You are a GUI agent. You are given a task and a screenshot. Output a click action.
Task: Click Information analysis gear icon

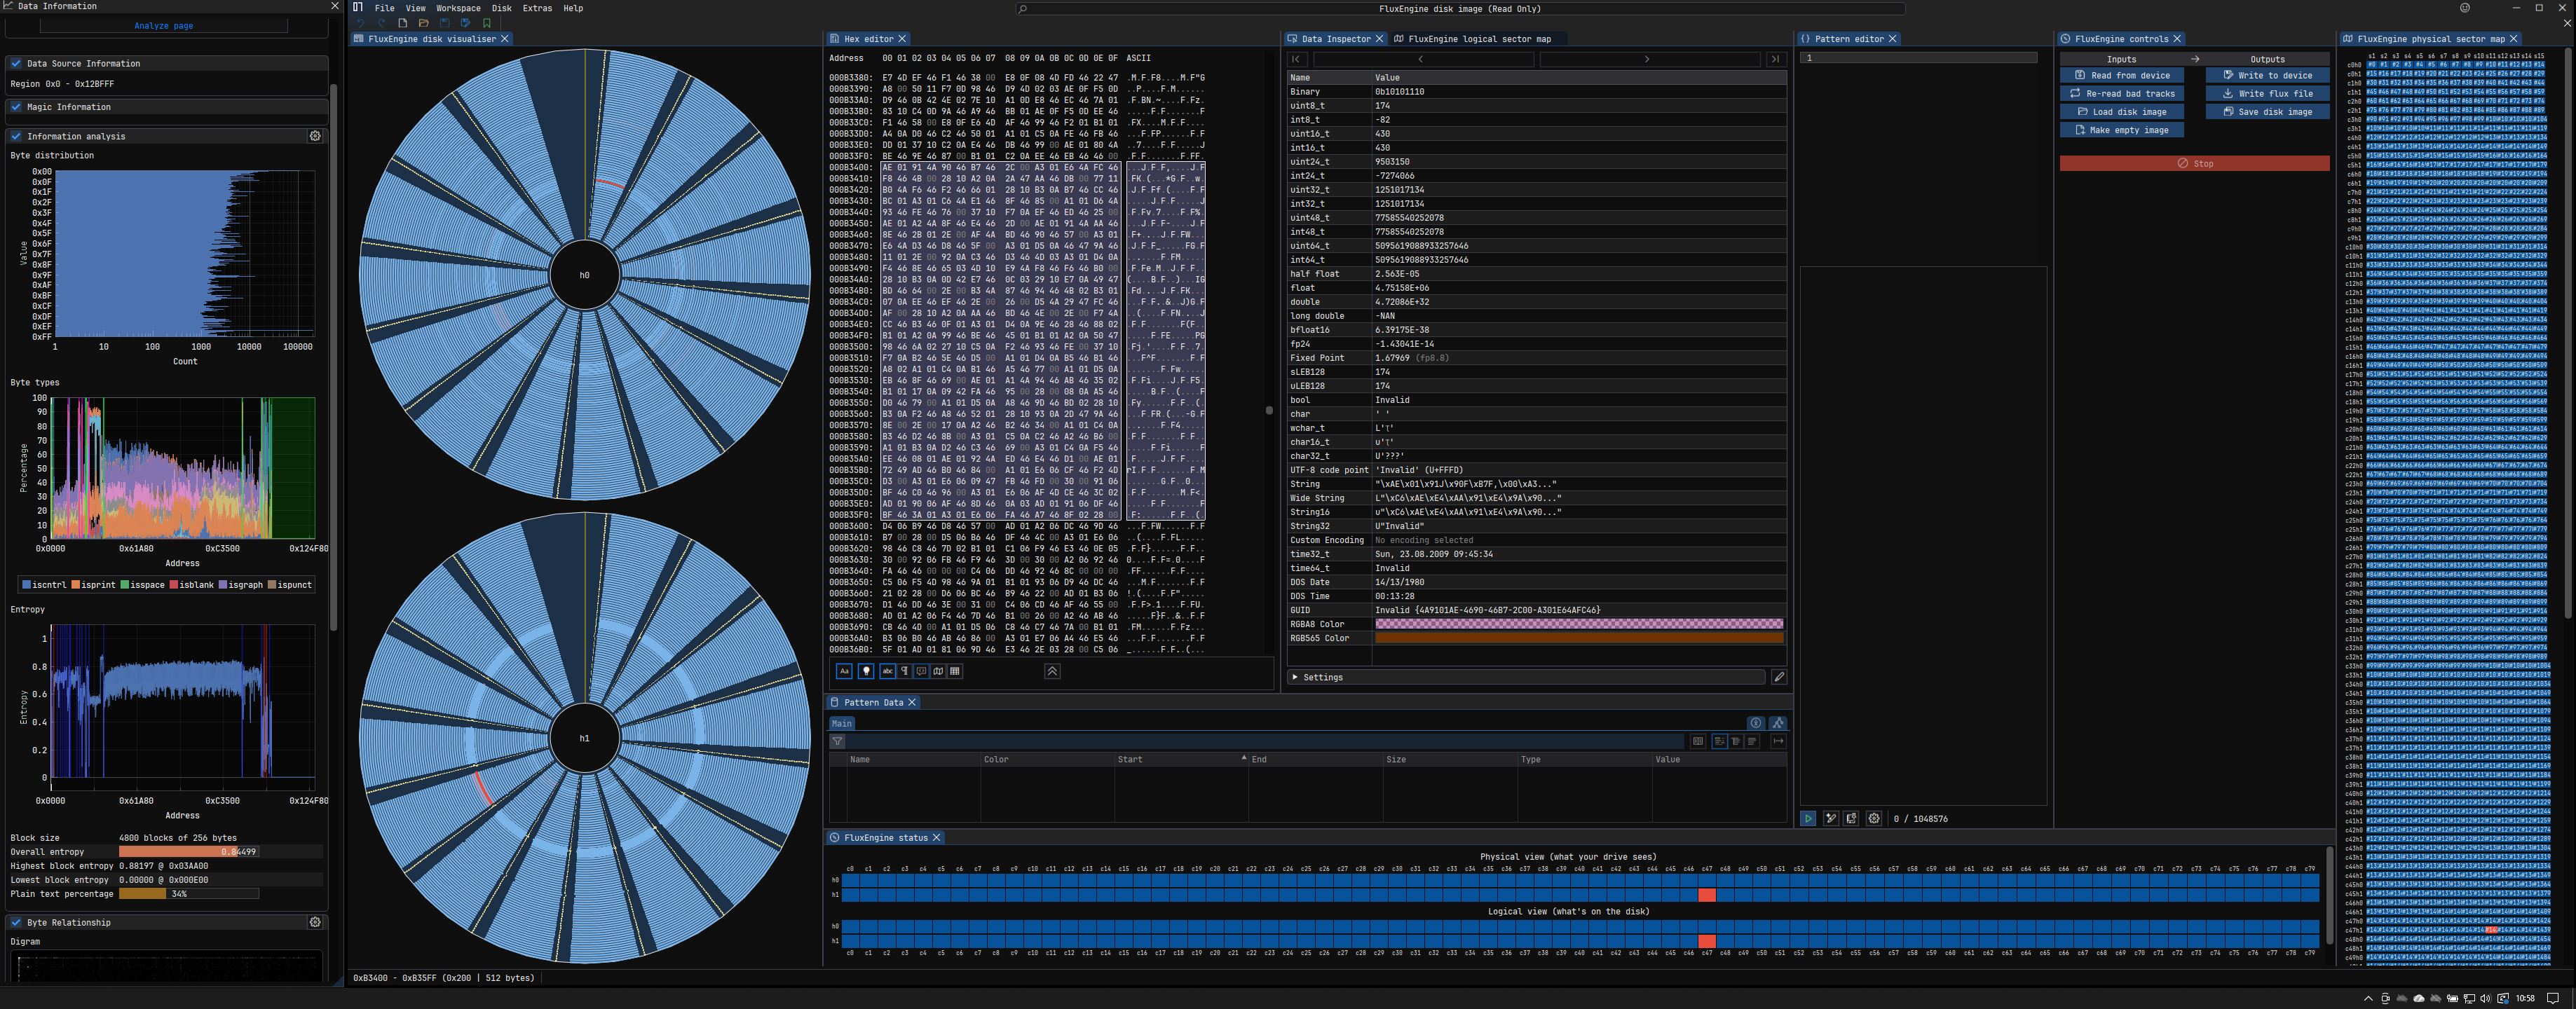tap(315, 136)
